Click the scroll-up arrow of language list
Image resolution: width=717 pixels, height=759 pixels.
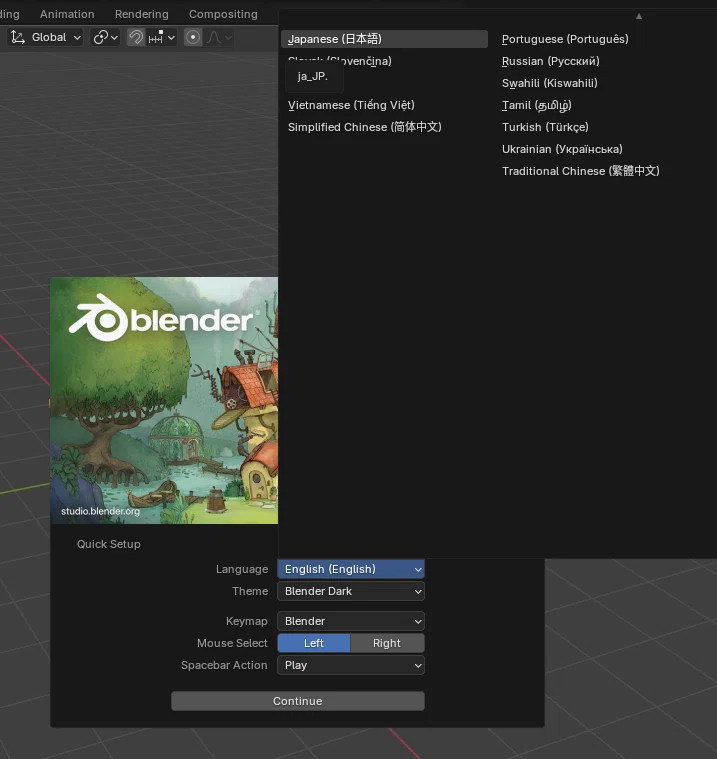[x=639, y=16]
